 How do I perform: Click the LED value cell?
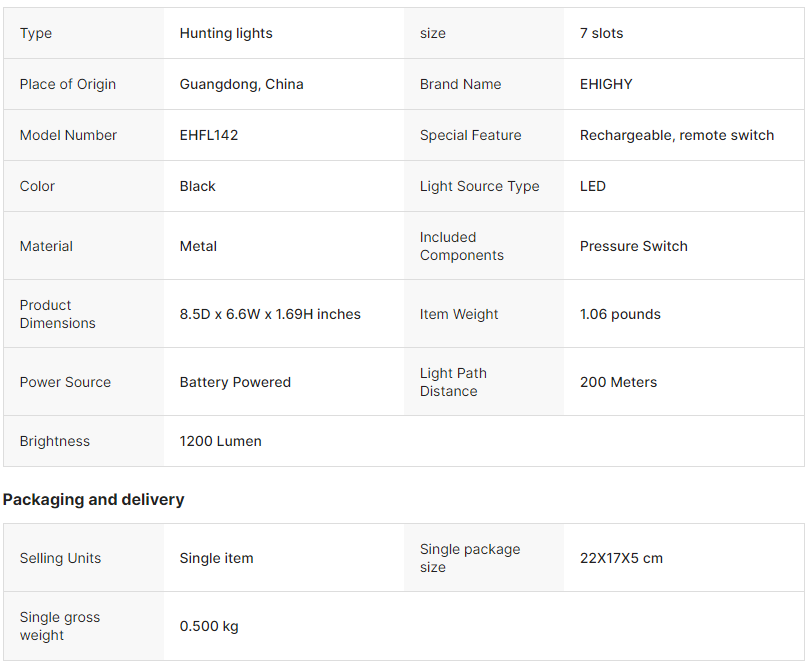[593, 186]
